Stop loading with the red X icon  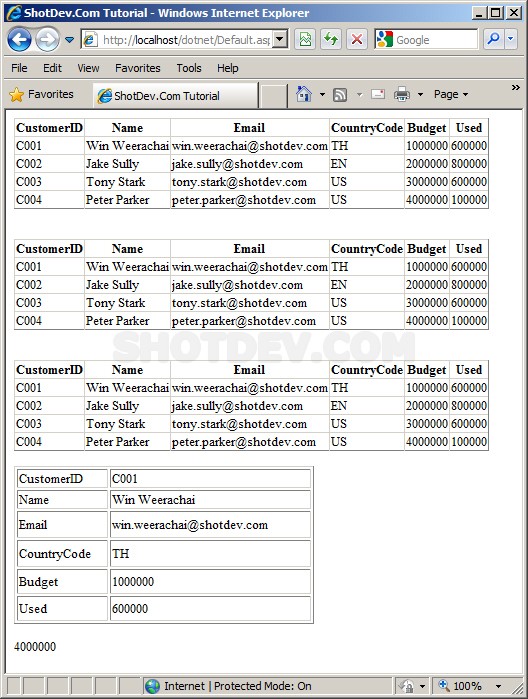pos(357,40)
